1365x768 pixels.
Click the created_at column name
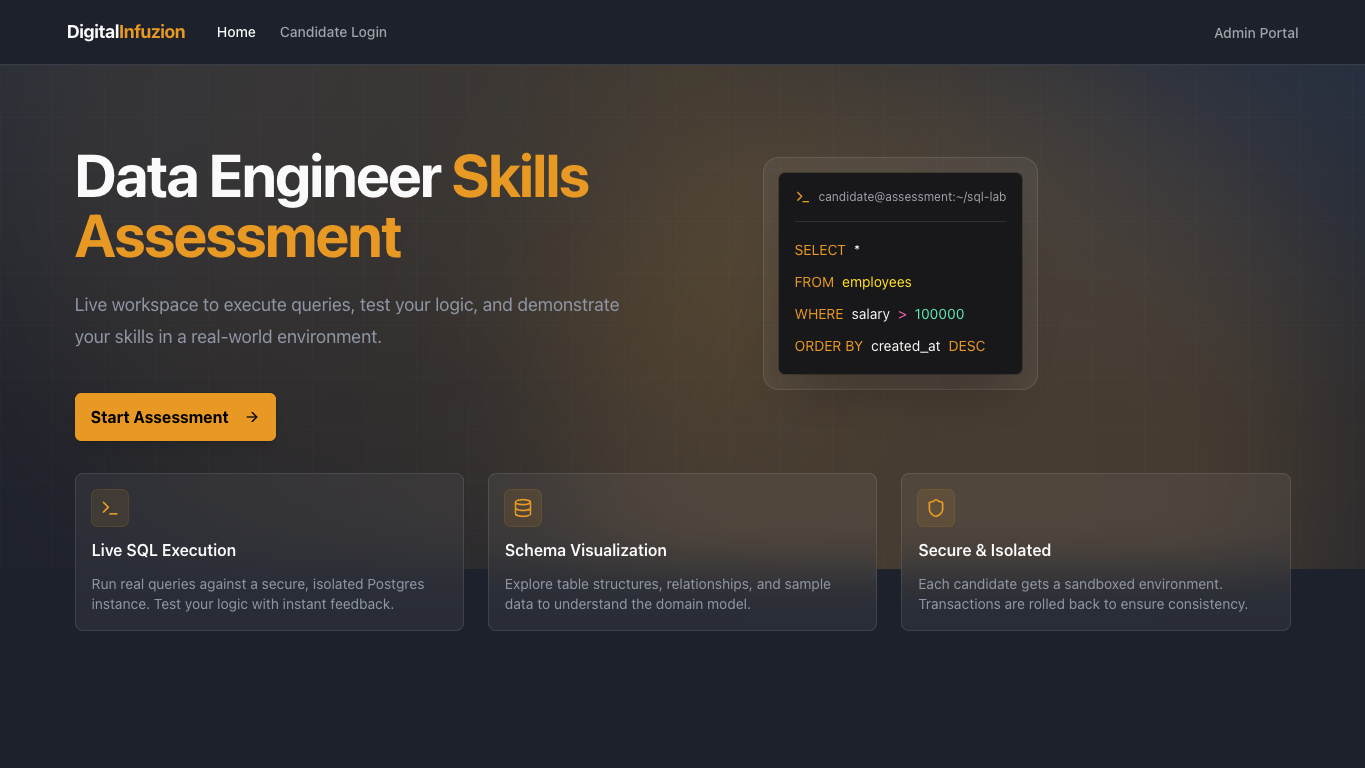pyautogui.click(x=905, y=346)
